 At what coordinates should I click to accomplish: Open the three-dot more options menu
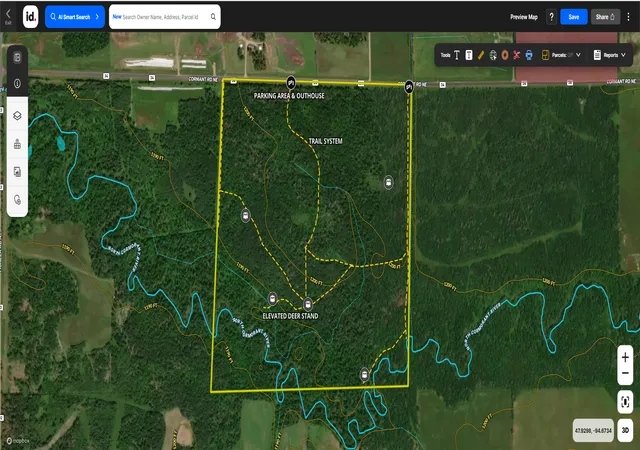pyautogui.click(x=629, y=17)
